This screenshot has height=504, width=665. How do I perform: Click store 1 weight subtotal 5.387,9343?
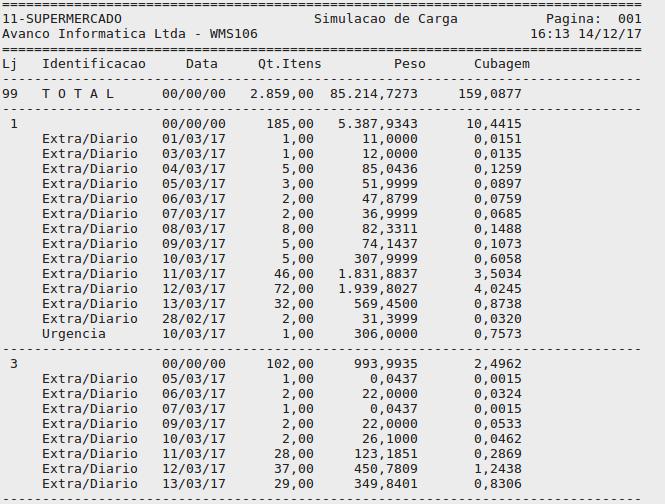[377, 124]
